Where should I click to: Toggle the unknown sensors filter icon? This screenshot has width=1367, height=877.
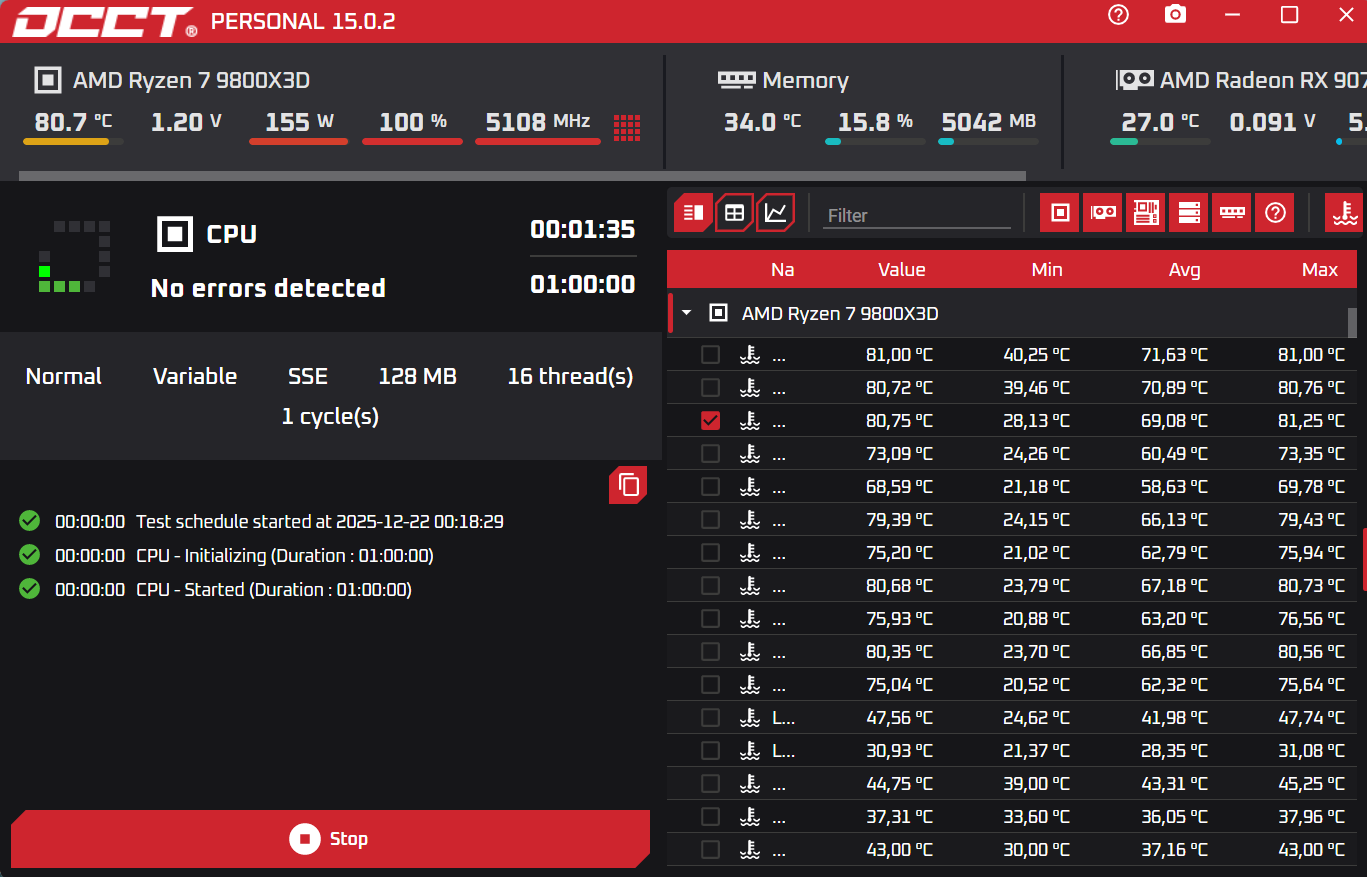(x=1274, y=213)
